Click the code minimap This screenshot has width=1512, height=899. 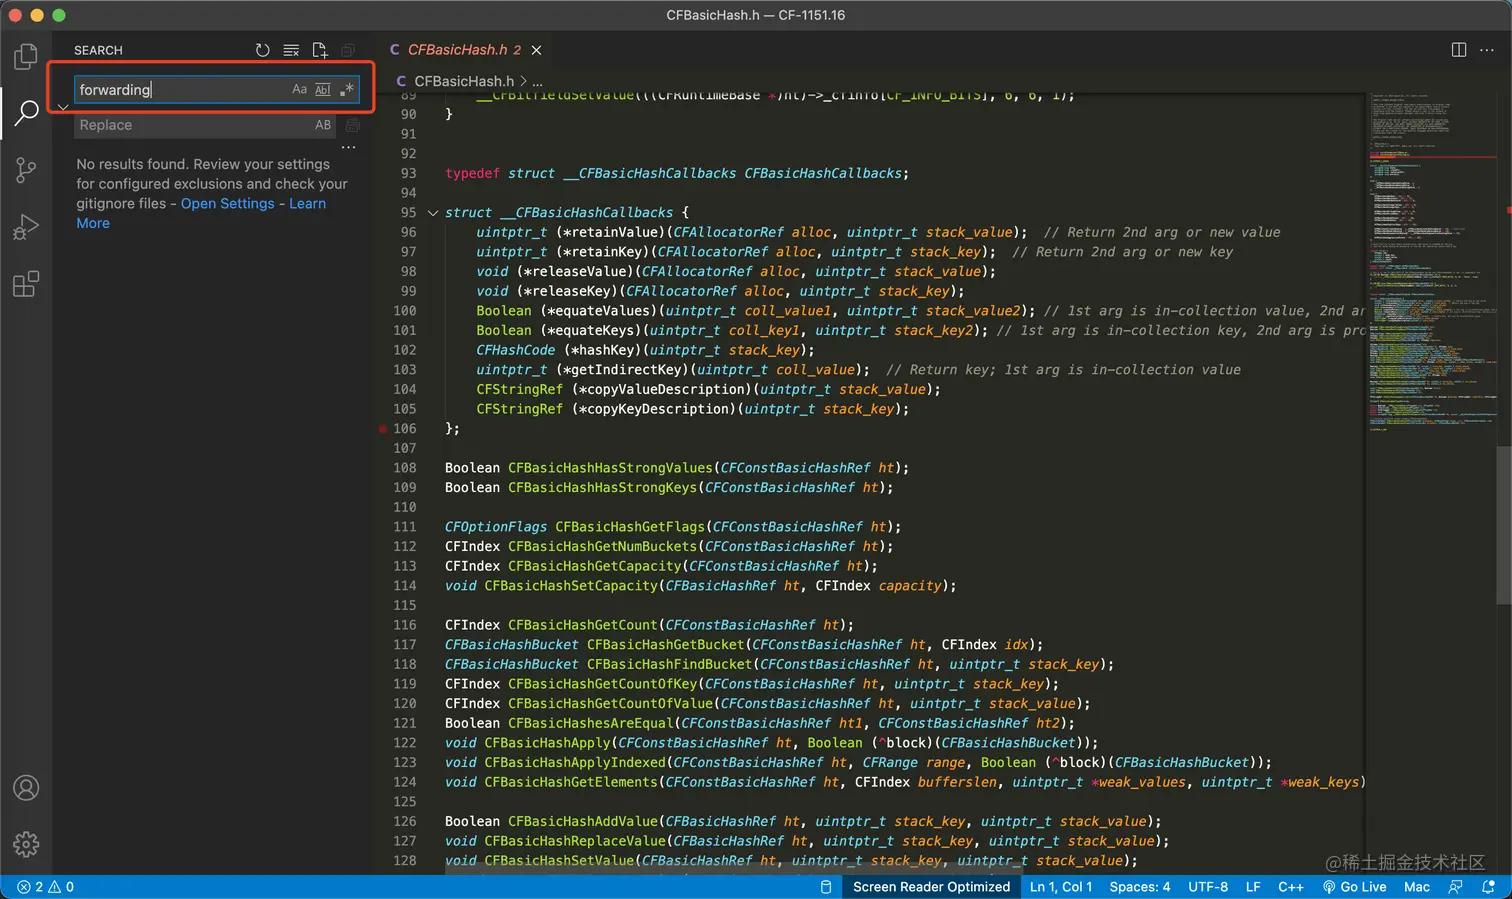(1431, 260)
